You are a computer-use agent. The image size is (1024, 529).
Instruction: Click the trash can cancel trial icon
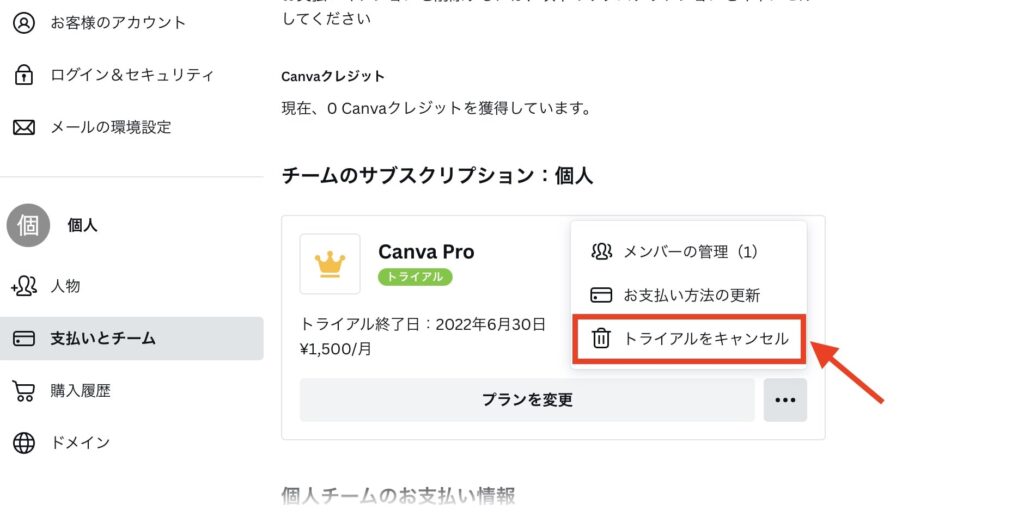click(x=601, y=338)
